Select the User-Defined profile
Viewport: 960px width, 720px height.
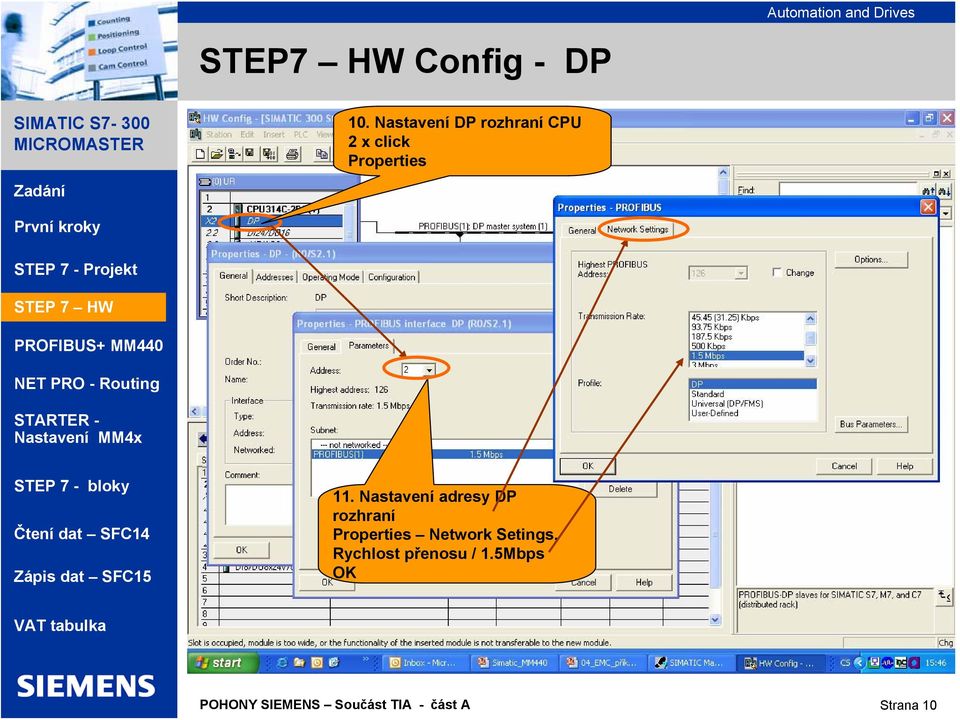[x=752, y=413]
